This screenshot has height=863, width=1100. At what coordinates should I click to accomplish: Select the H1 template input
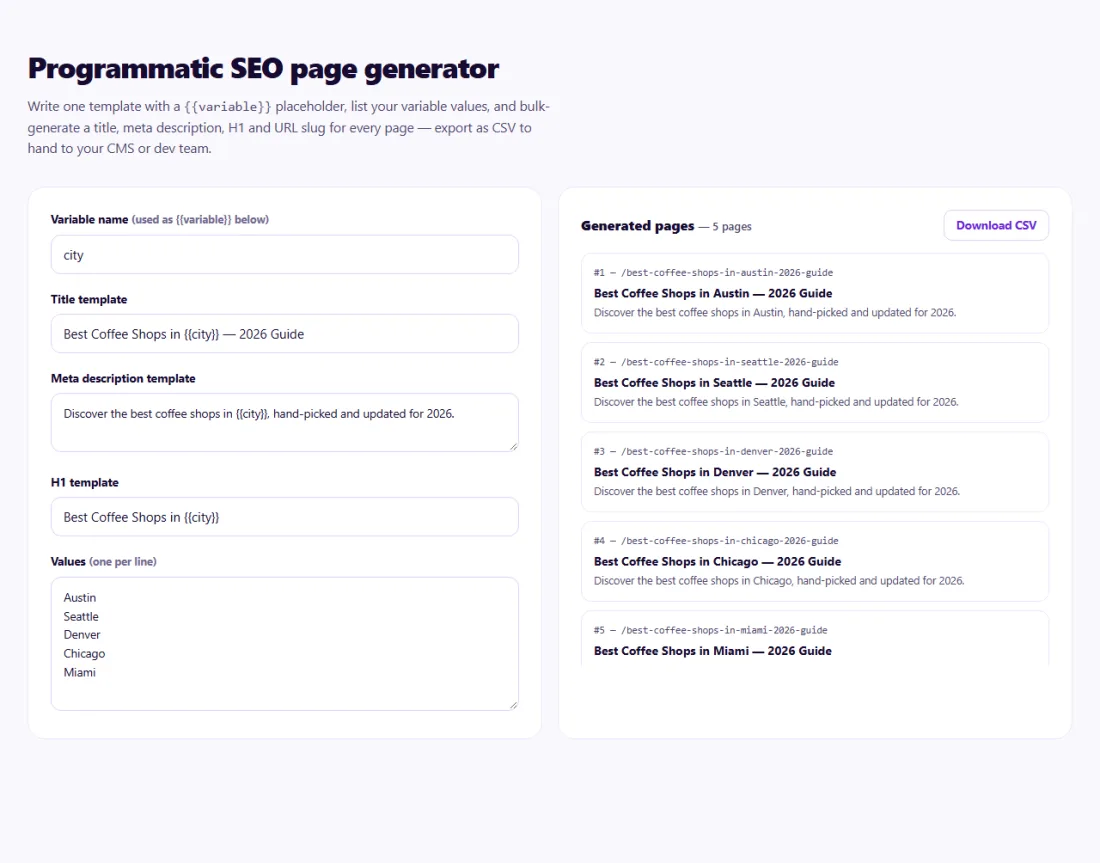point(284,517)
